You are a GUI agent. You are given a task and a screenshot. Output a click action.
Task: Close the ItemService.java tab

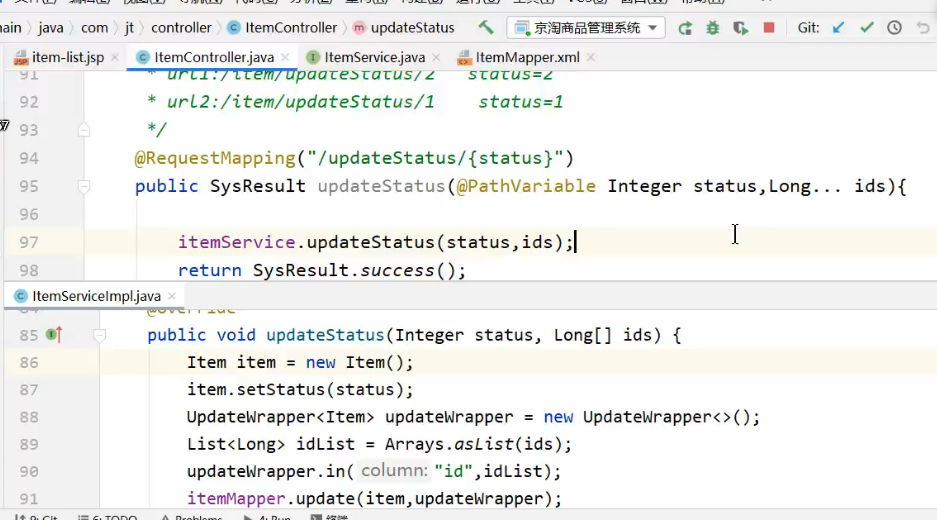coord(436,57)
